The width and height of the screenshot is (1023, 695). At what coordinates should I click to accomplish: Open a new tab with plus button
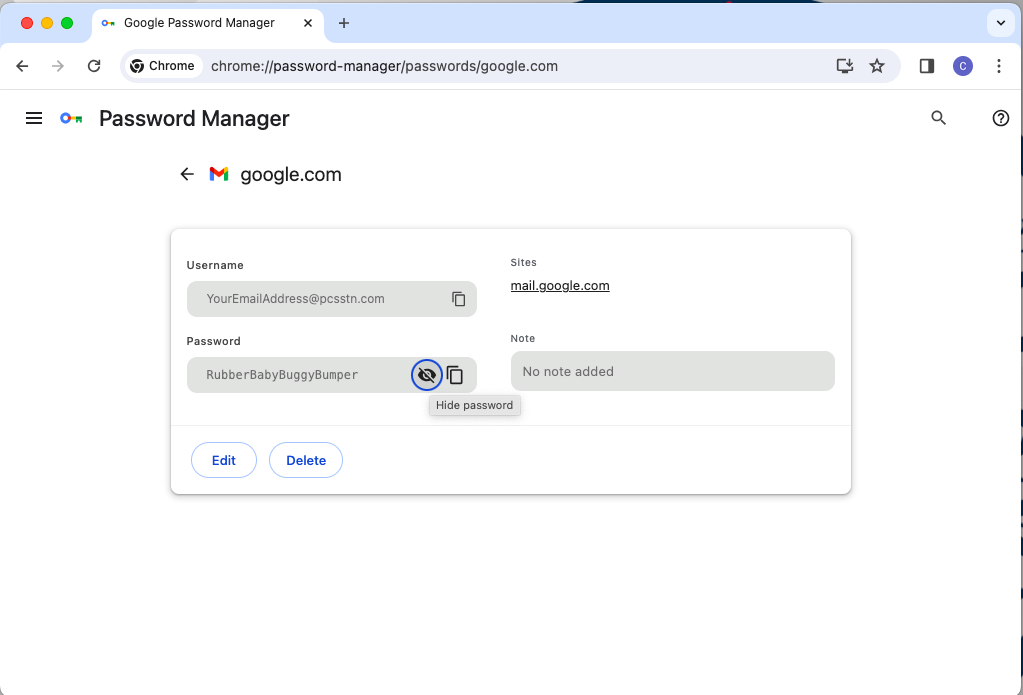click(x=344, y=23)
